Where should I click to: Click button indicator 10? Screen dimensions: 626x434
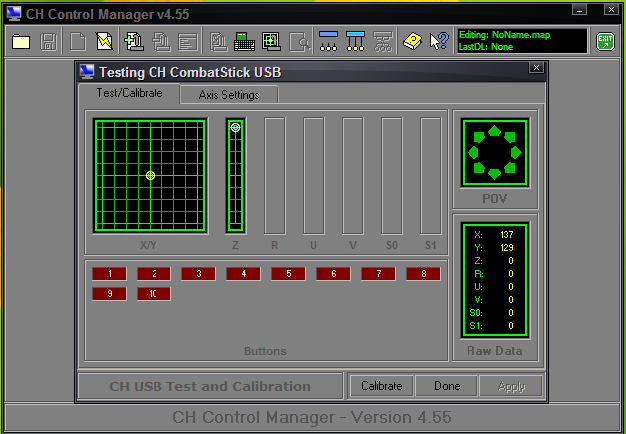point(154,294)
